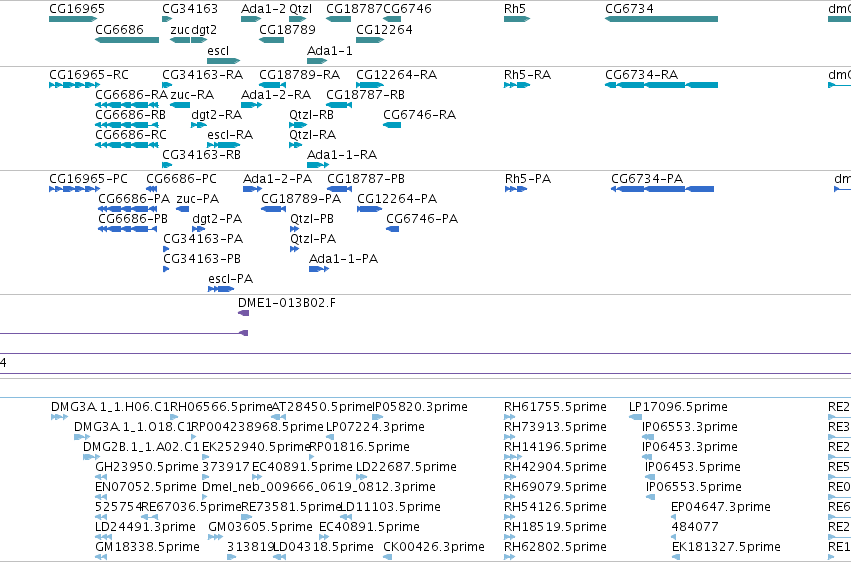The width and height of the screenshot is (851, 562).
Task: Click EST RH62802.5prime
Action: 555,547
